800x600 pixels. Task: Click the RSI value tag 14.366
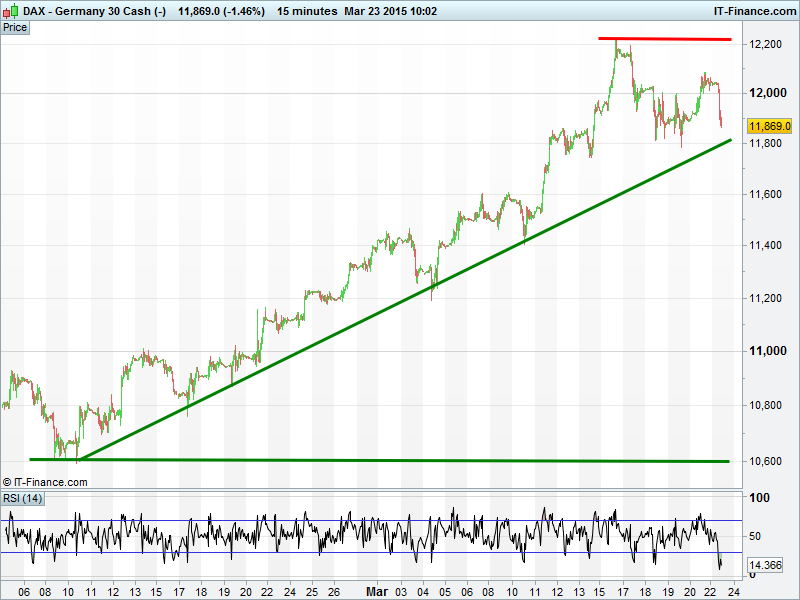point(765,566)
